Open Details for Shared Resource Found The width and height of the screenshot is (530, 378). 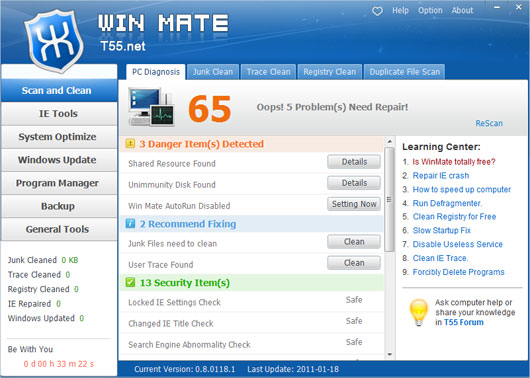[x=354, y=162]
